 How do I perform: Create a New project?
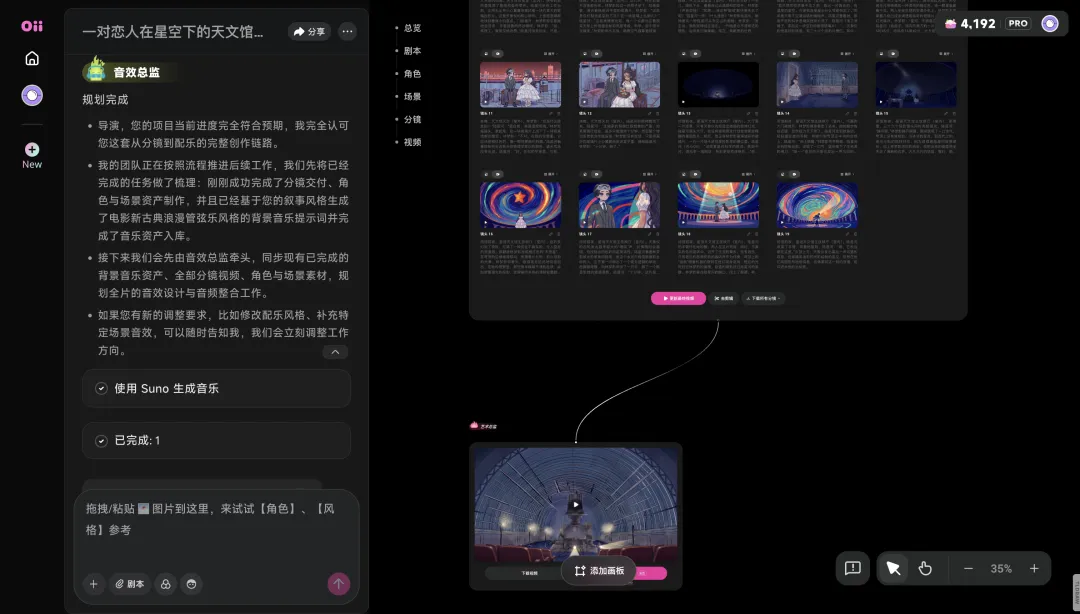click(32, 155)
